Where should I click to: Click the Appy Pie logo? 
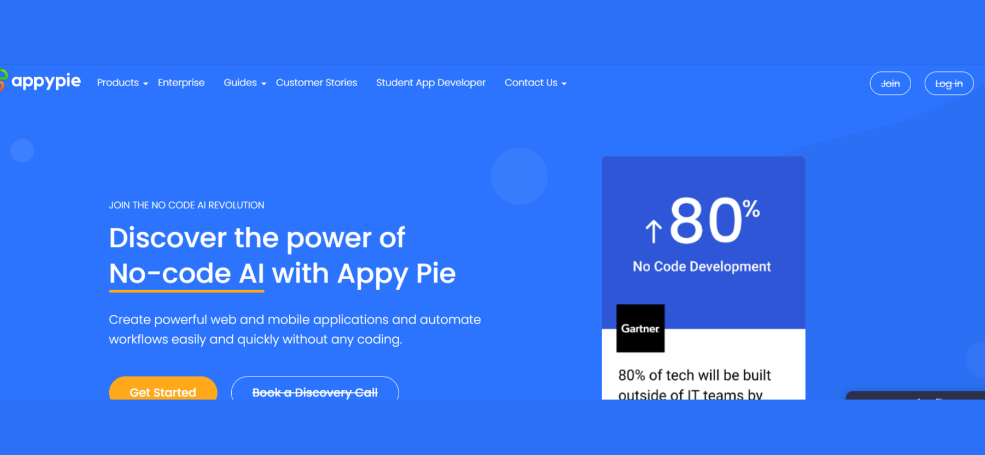[x=40, y=82]
